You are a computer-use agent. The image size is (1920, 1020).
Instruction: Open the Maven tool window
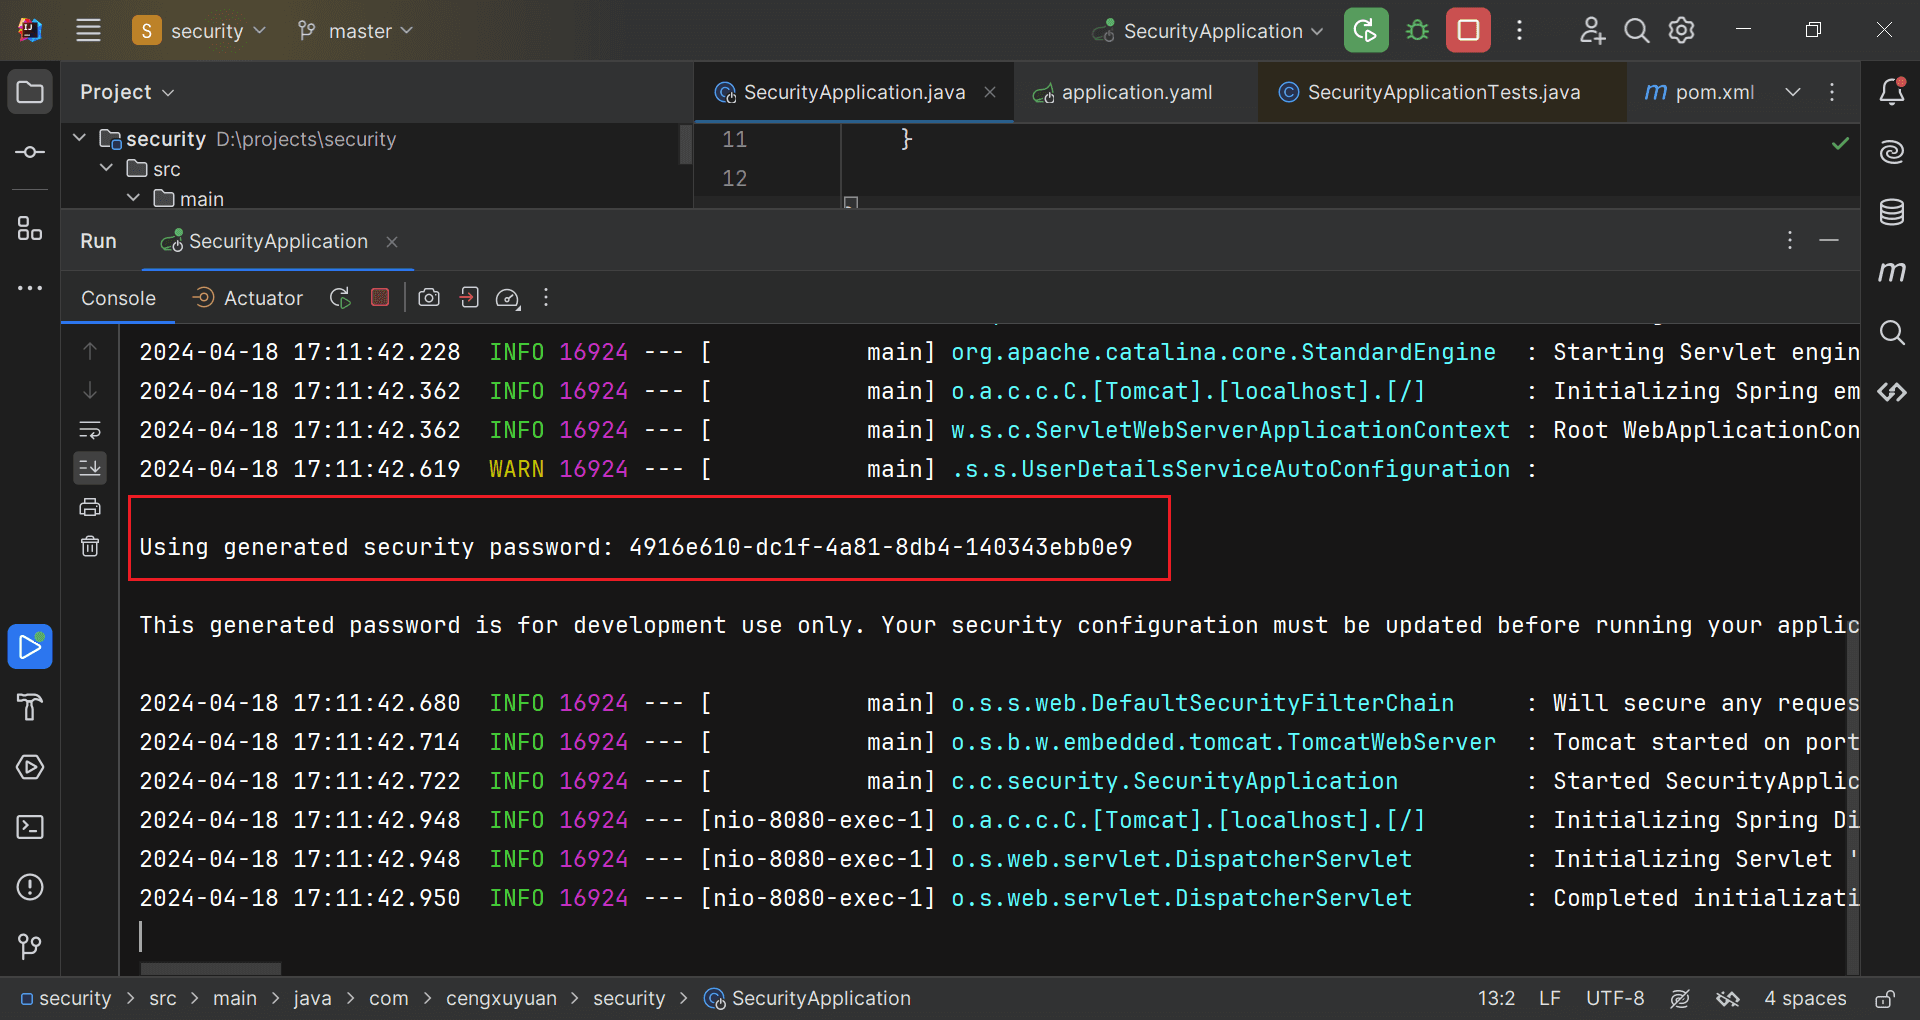click(1891, 271)
